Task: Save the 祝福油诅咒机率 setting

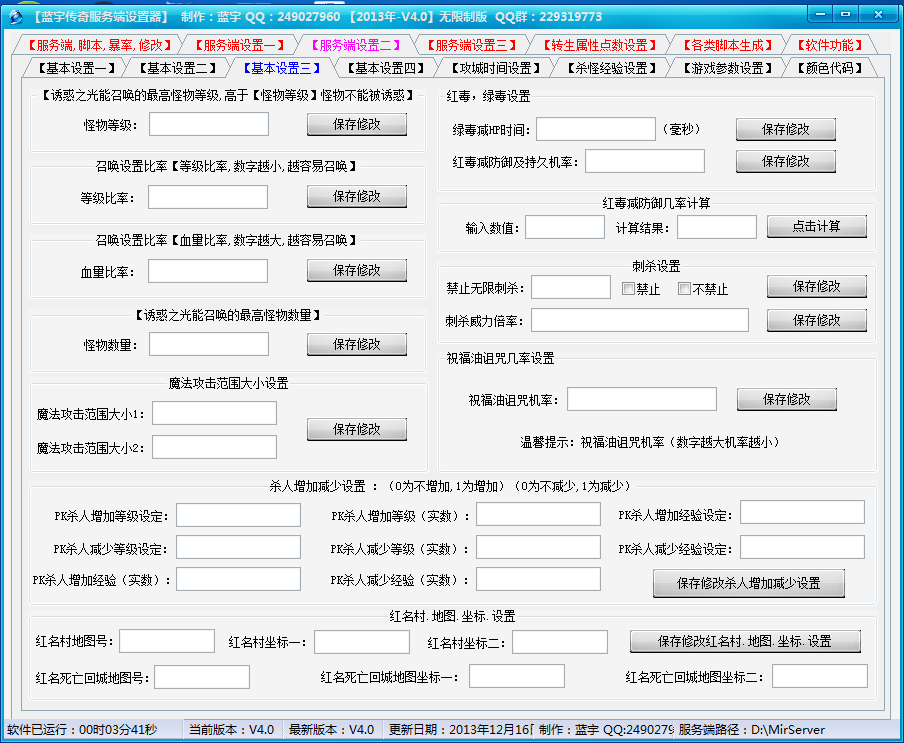Action: point(786,399)
